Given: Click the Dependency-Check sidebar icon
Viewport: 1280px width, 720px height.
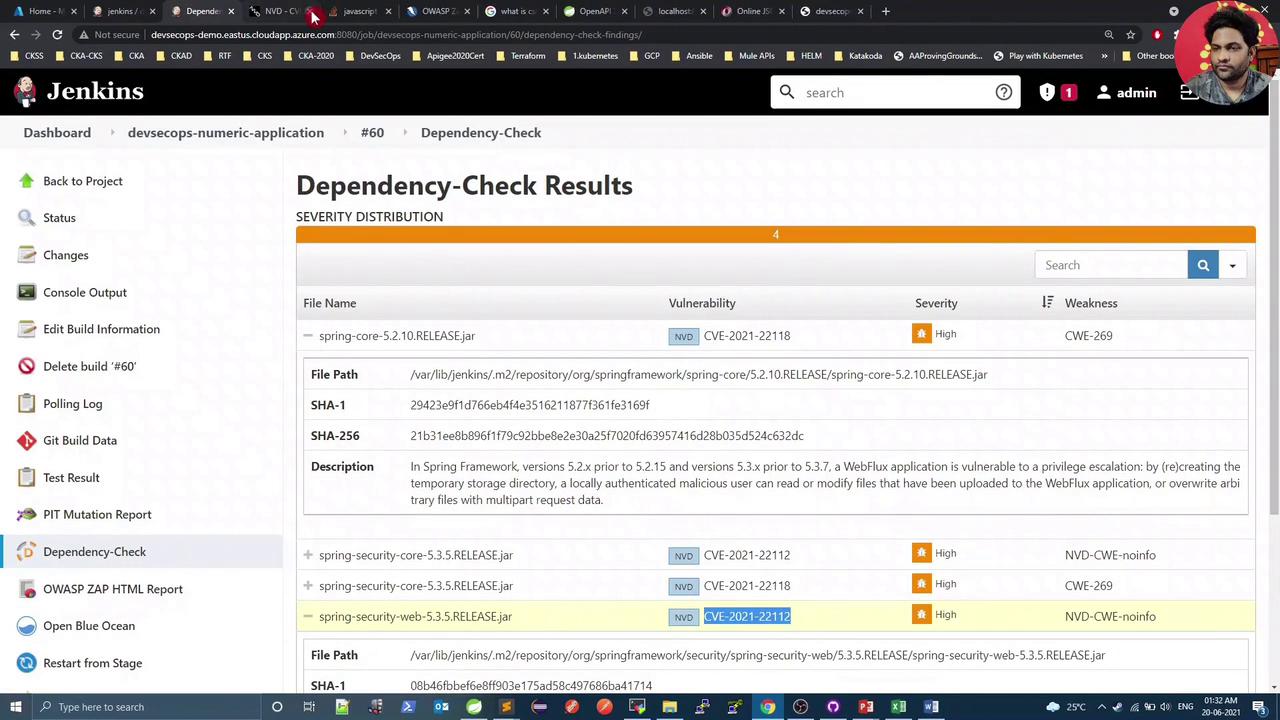Looking at the screenshot, I should point(26,552).
